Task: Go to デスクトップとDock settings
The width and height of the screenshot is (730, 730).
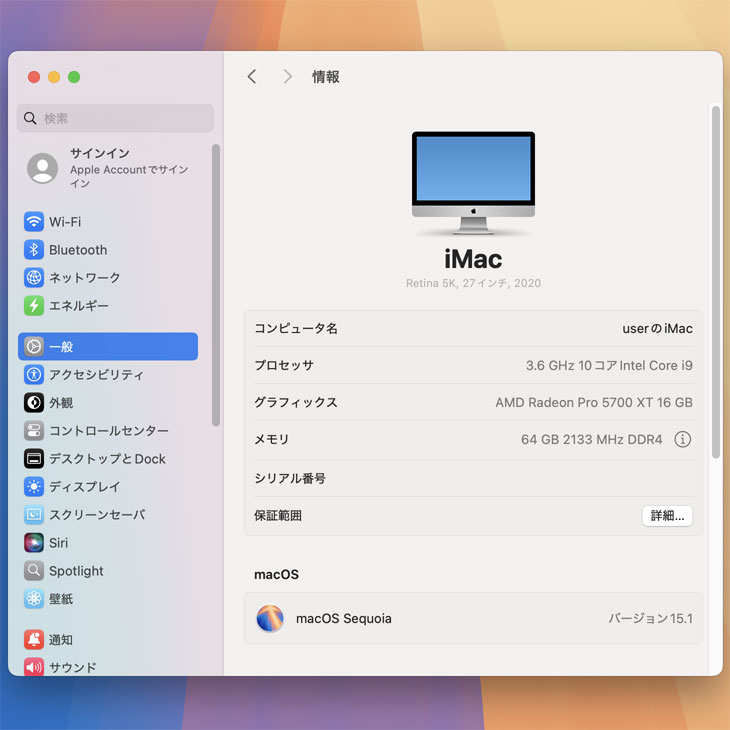Action: [107, 459]
